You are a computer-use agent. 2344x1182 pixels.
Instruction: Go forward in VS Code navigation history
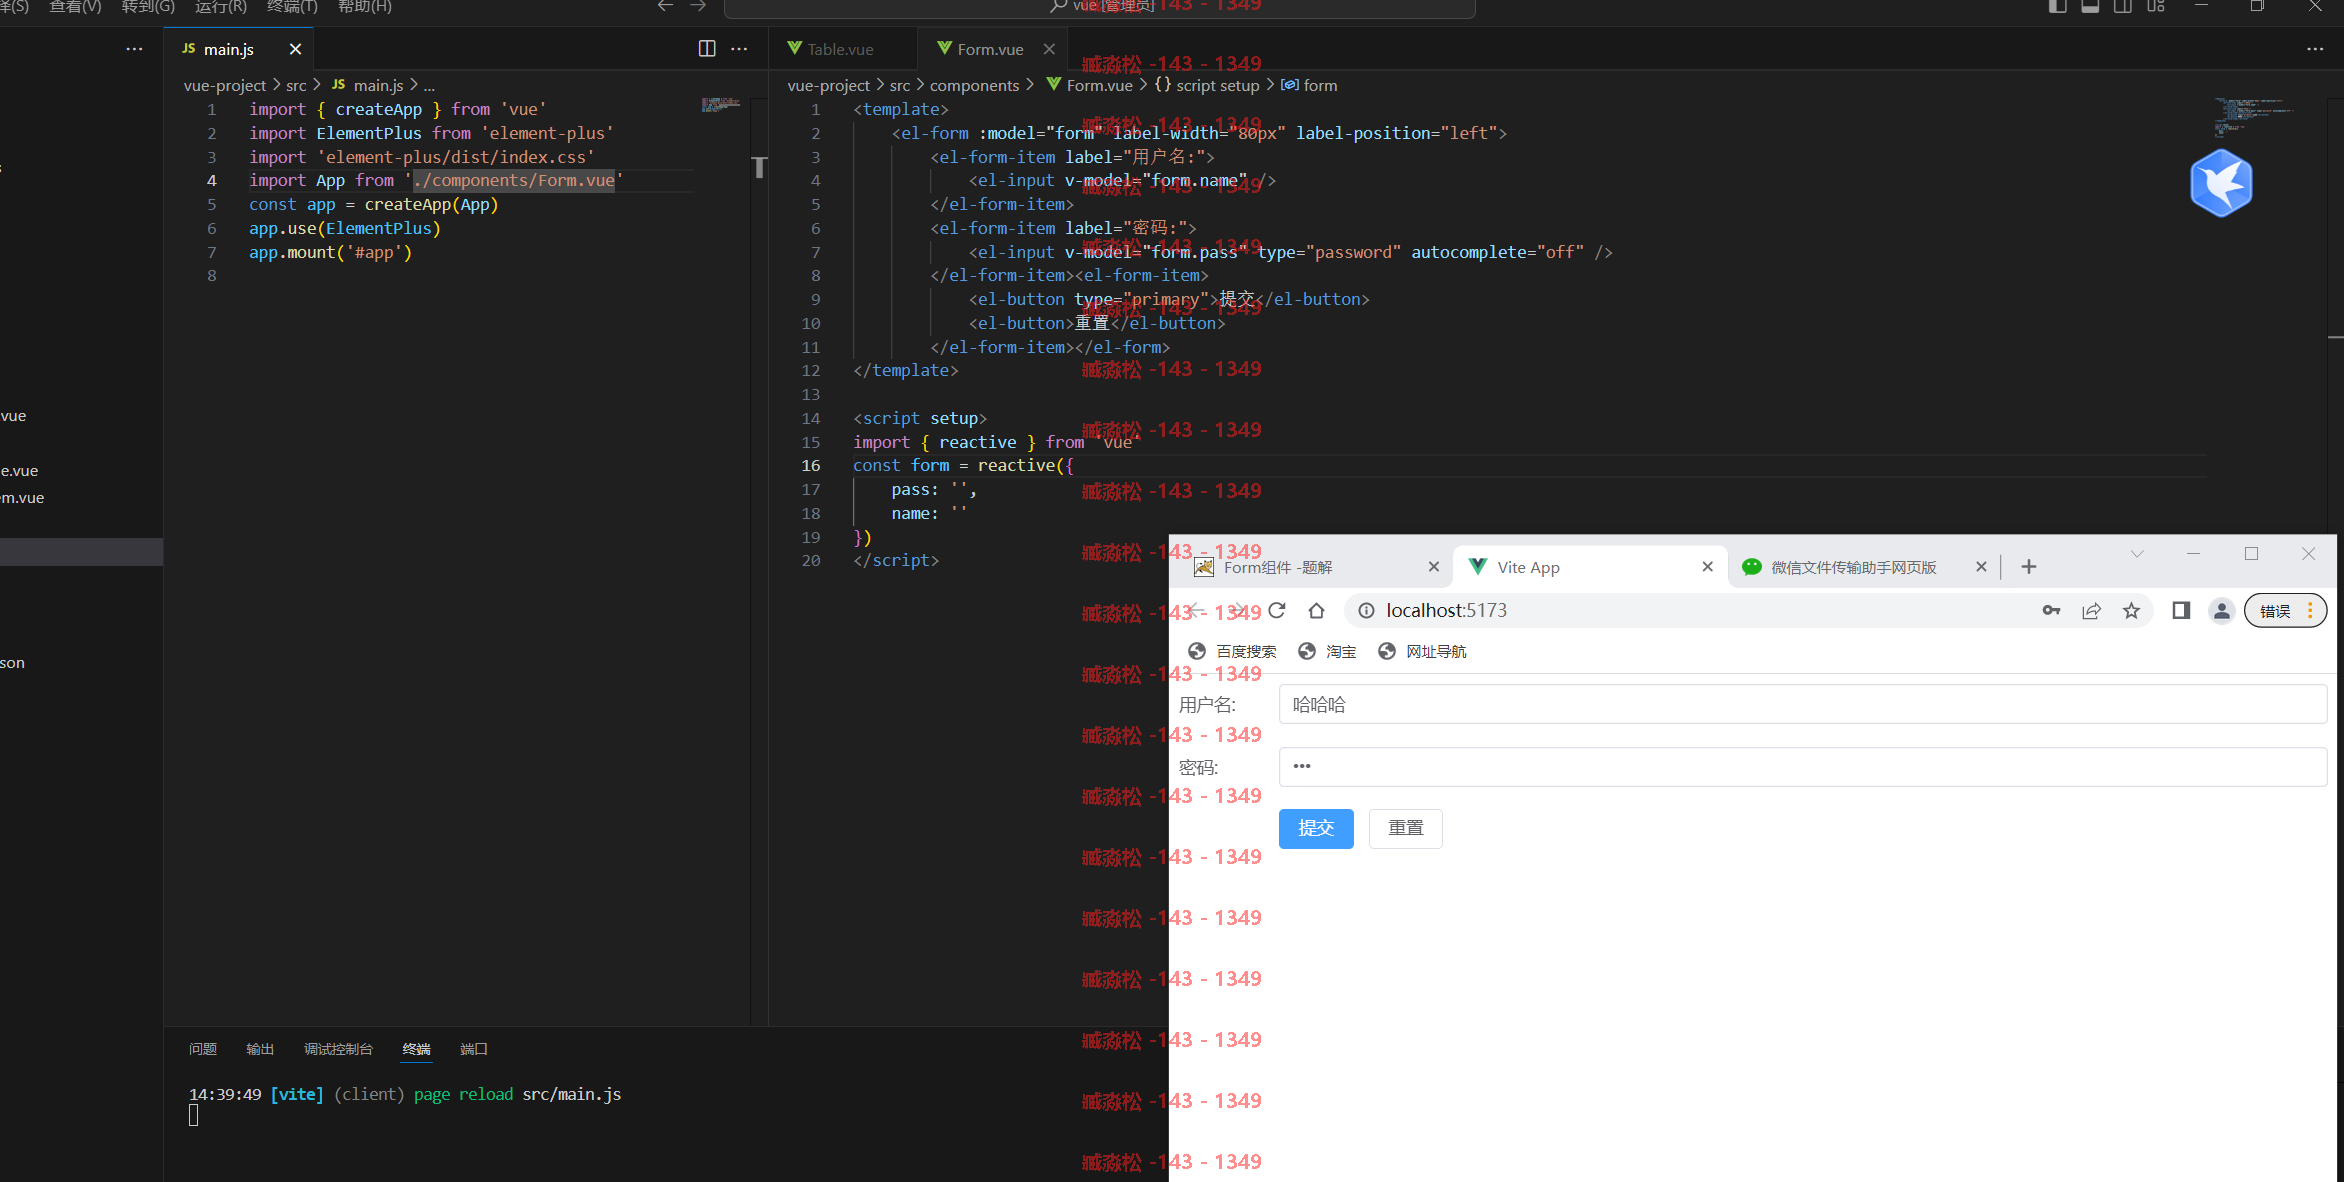pos(699,6)
